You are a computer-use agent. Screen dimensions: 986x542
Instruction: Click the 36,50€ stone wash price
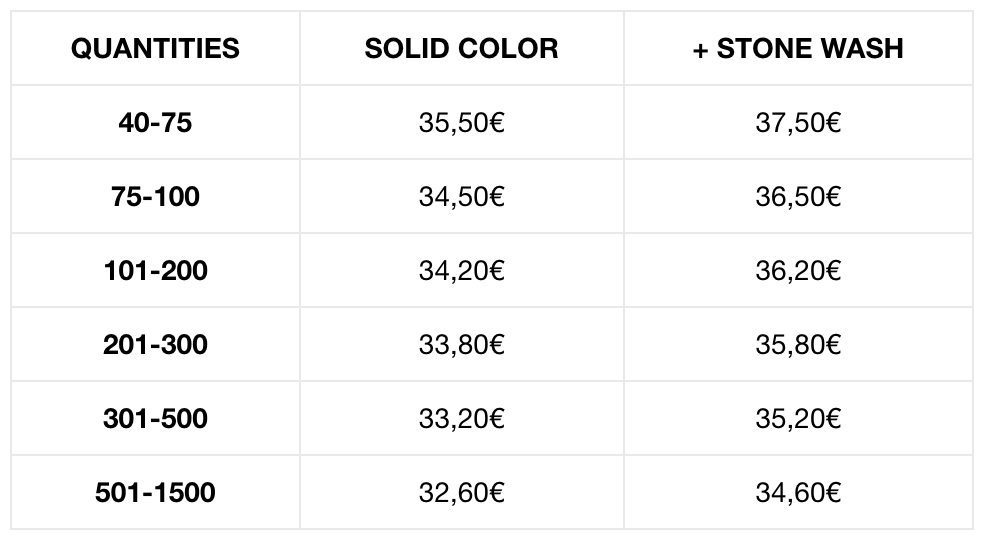click(798, 196)
